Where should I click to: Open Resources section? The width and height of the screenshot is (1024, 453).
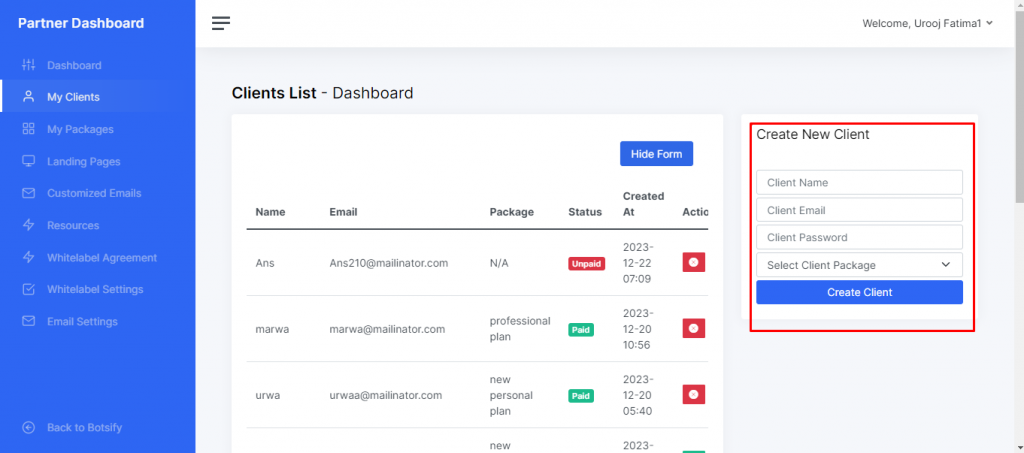point(73,225)
